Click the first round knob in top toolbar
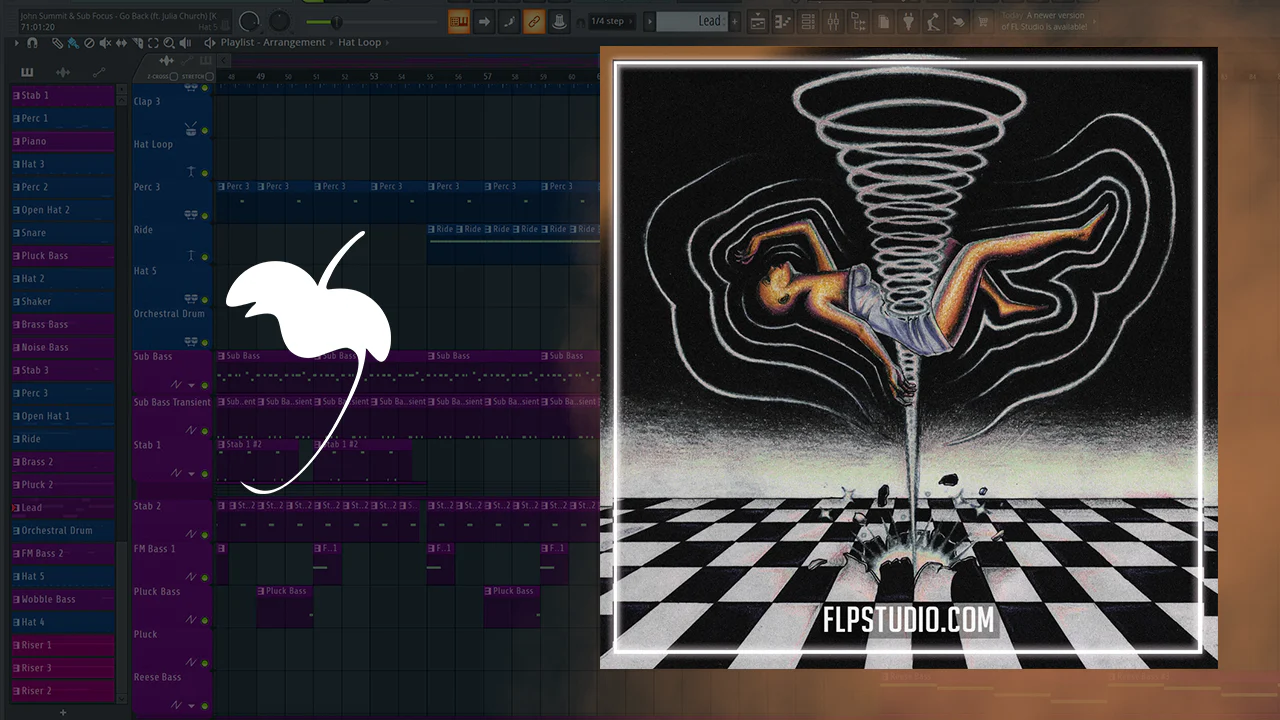Screen dimensions: 1280x720 tap(250, 21)
